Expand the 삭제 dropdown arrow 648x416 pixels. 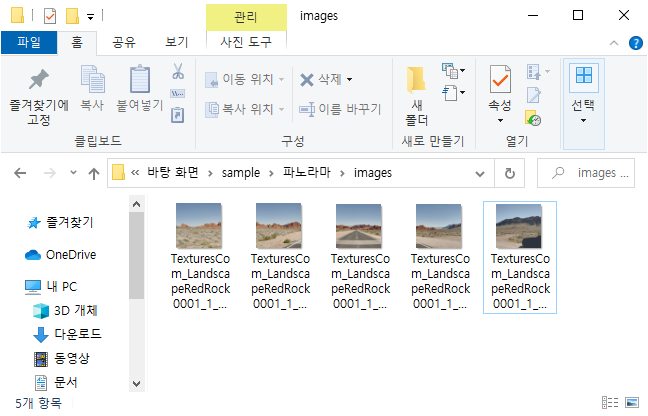[350, 79]
